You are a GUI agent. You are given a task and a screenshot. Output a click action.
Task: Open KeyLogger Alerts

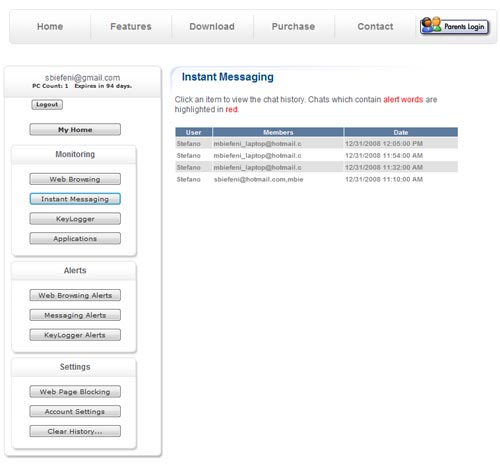tap(75, 335)
